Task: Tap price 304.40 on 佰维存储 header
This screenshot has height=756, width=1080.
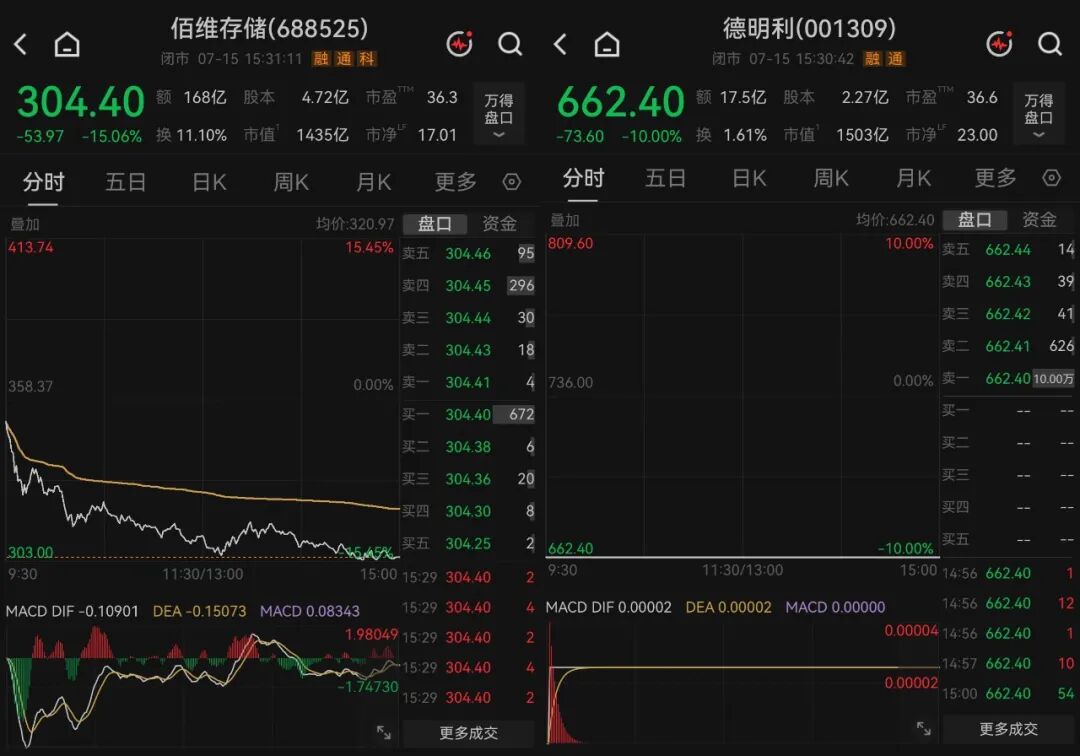Action: click(x=81, y=102)
